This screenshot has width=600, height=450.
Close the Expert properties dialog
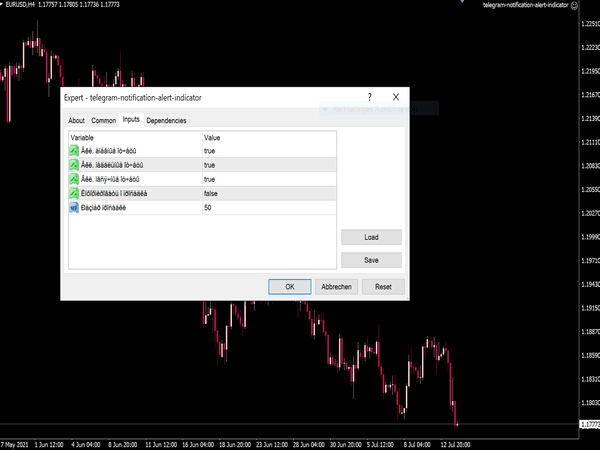[x=396, y=97]
